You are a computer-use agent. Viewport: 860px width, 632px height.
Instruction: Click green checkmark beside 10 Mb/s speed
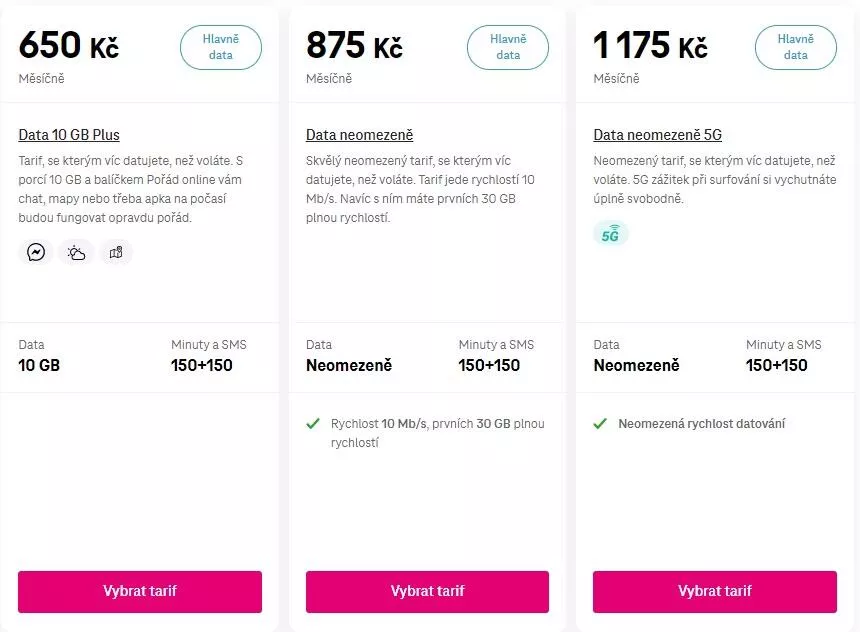tap(313, 424)
